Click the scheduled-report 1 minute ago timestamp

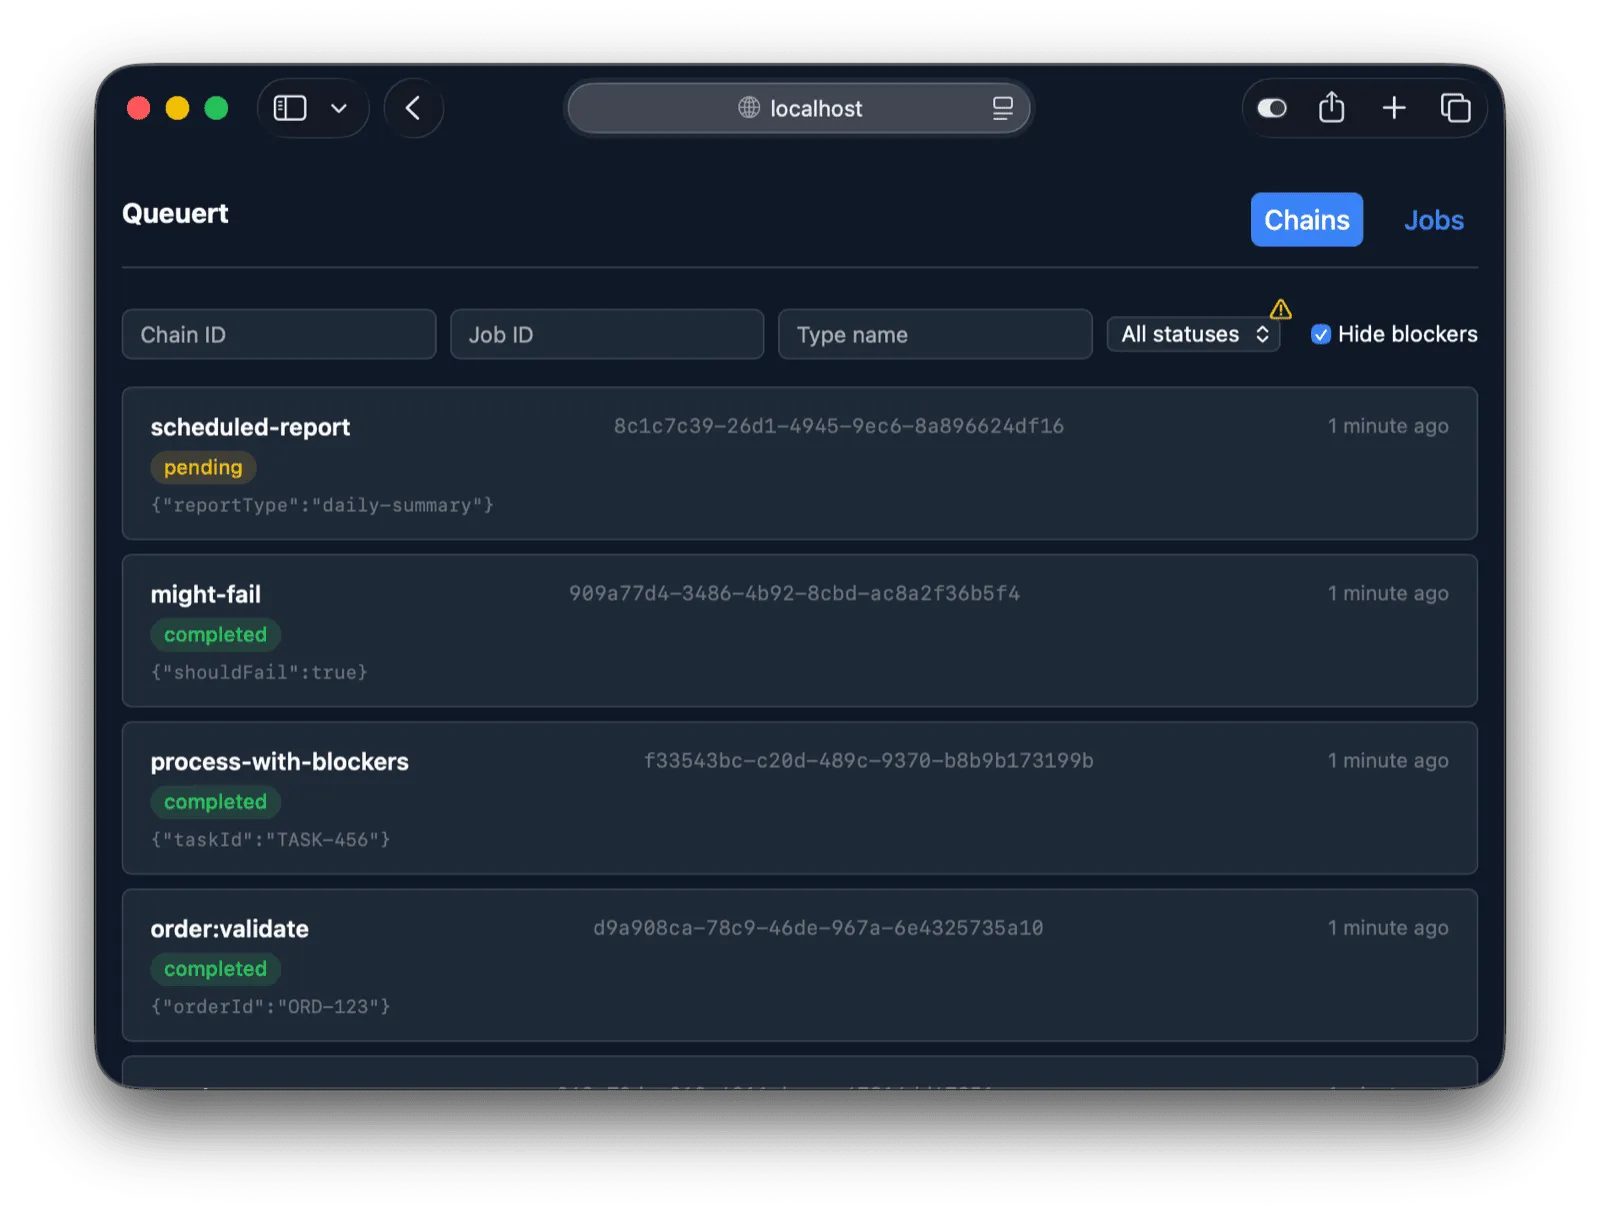tap(1388, 426)
